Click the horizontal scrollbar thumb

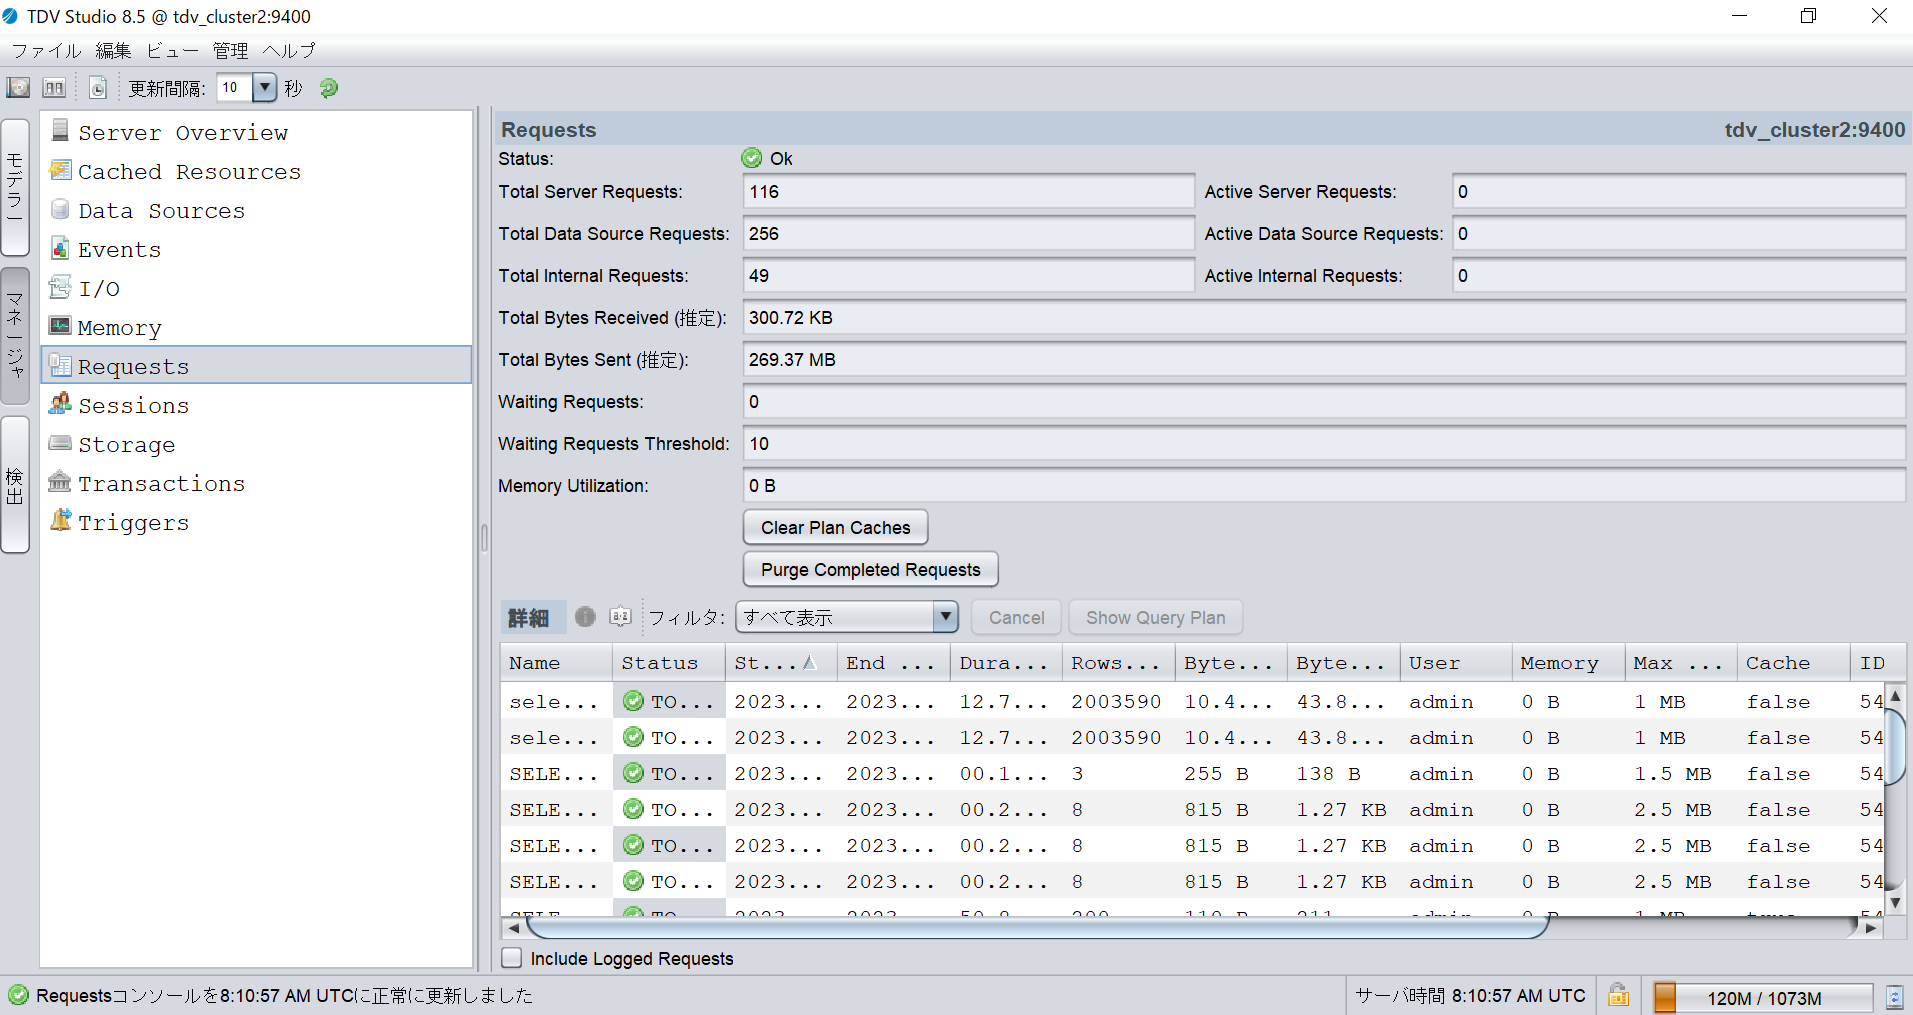[1036, 928]
